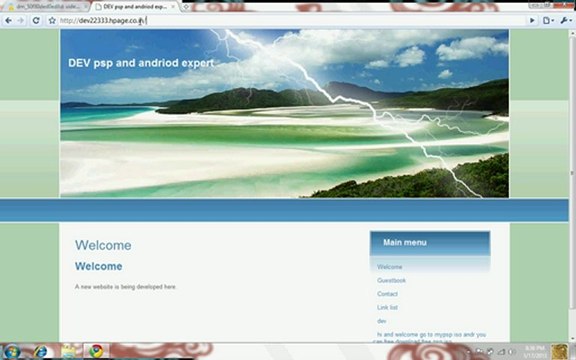Click the Go arrow beside the address bar
The image size is (576, 360).
(x=532, y=21)
